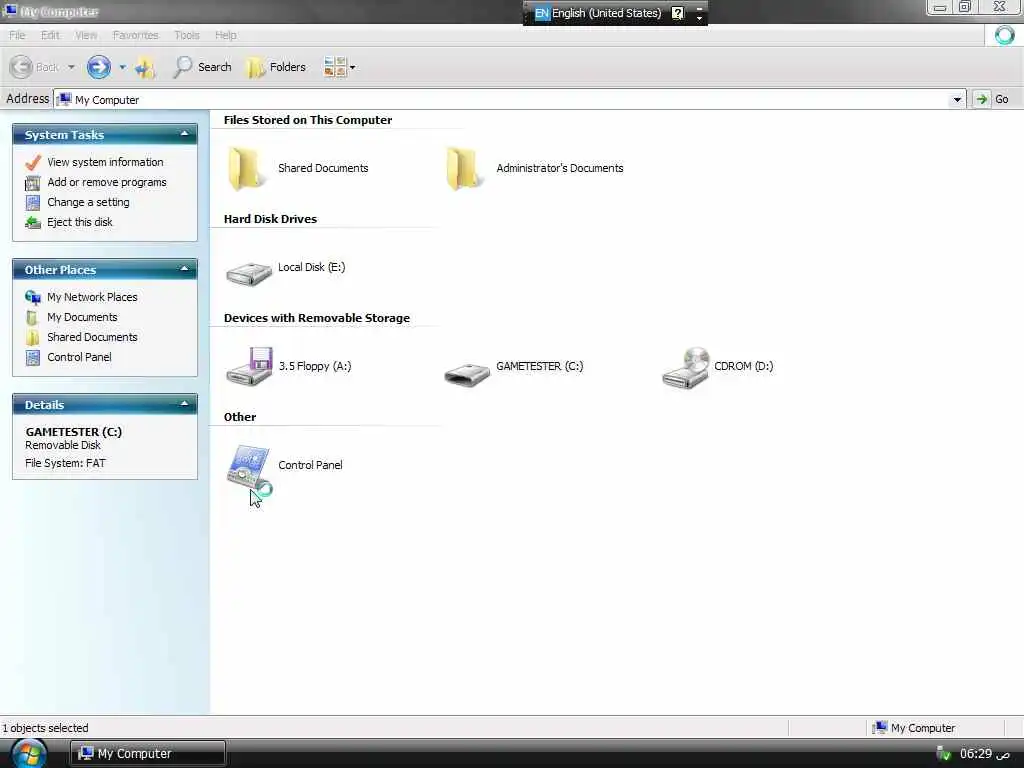The image size is (1024, 768).
Task: Open the Help menu
Action: 225,35
